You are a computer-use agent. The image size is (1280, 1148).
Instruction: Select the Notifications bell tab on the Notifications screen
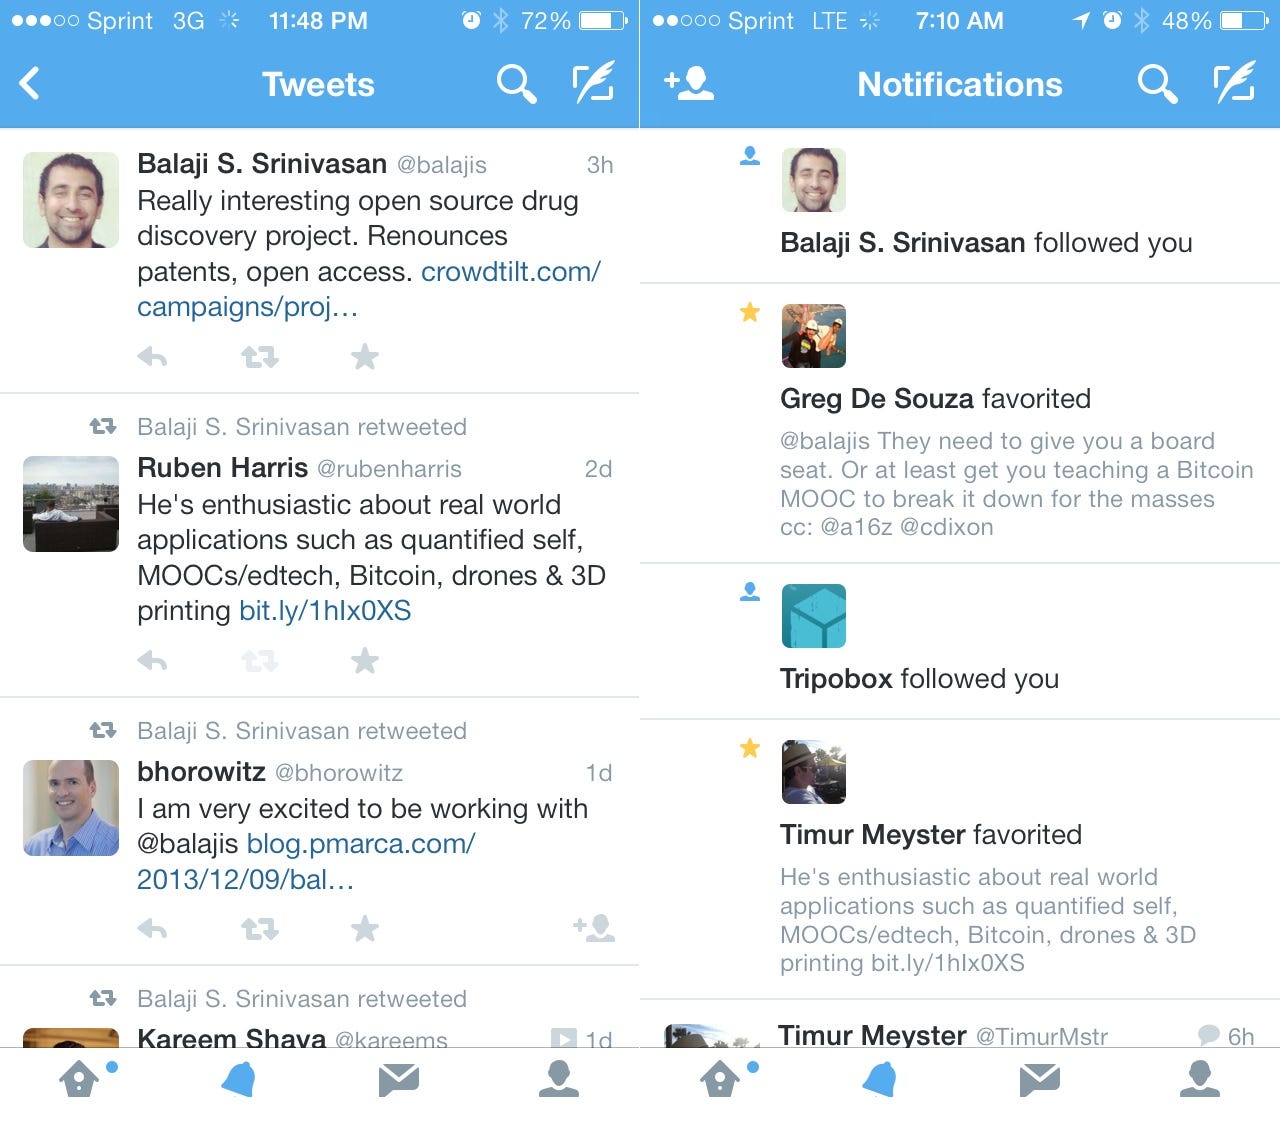pos(880,1079)
